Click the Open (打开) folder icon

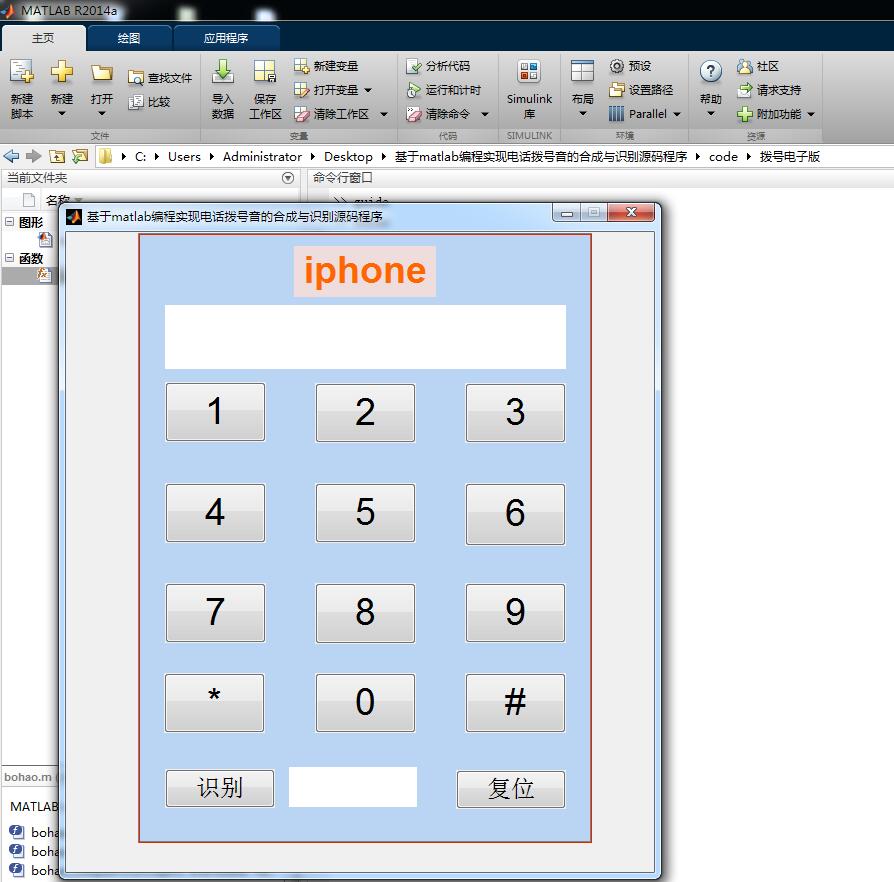tap(101, 73)
